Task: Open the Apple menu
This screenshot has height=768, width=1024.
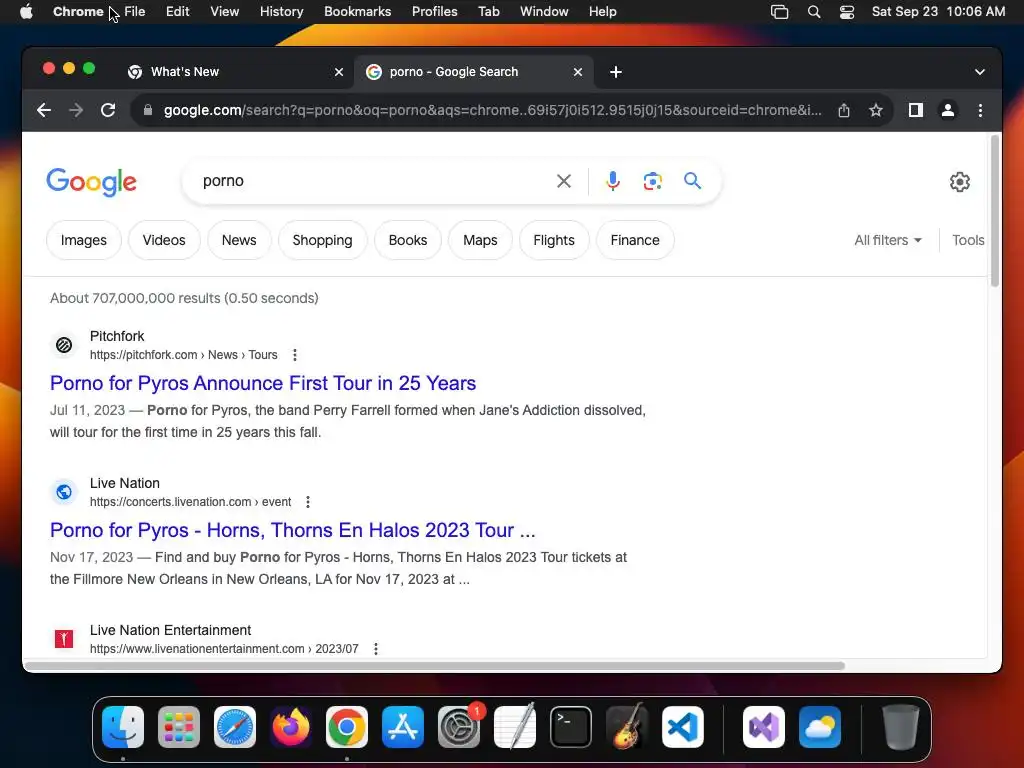Action: pos(26,12)
